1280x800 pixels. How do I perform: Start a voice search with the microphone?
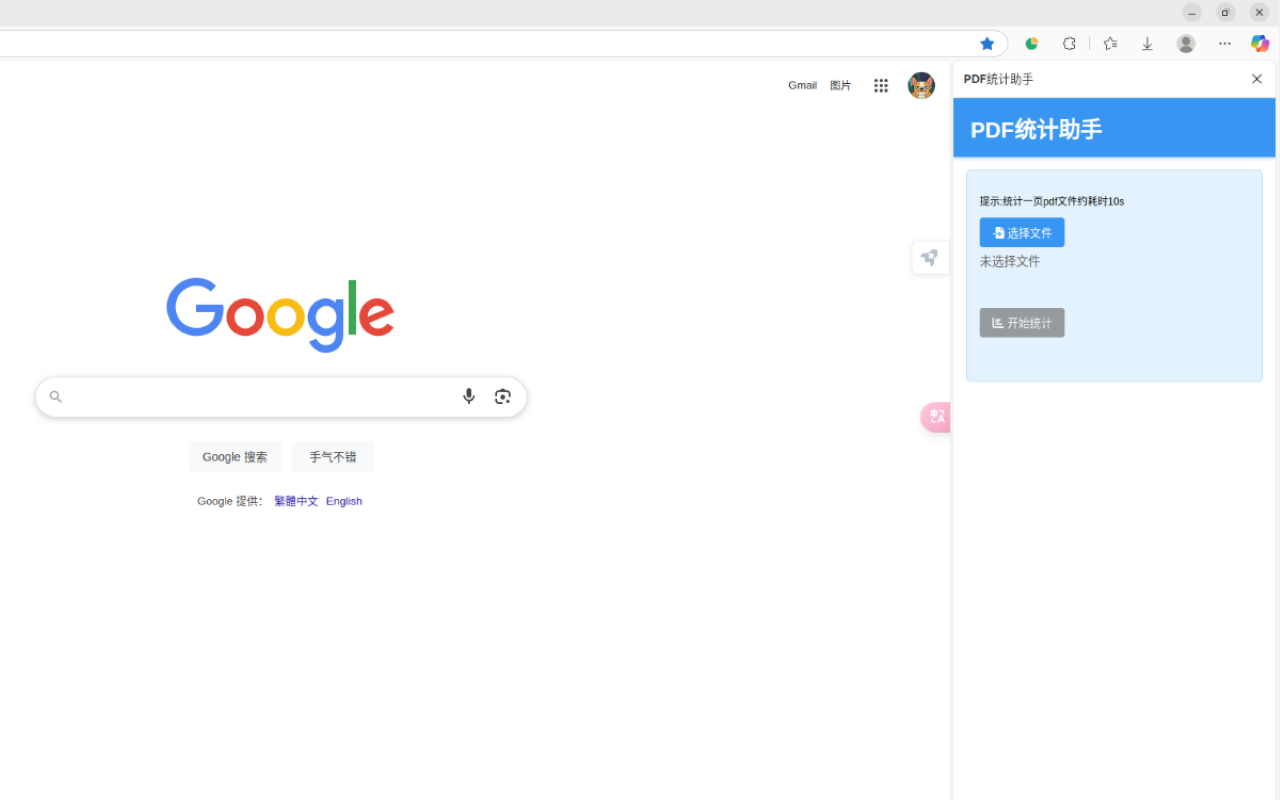pyautogui.click(x=469, y=397)
